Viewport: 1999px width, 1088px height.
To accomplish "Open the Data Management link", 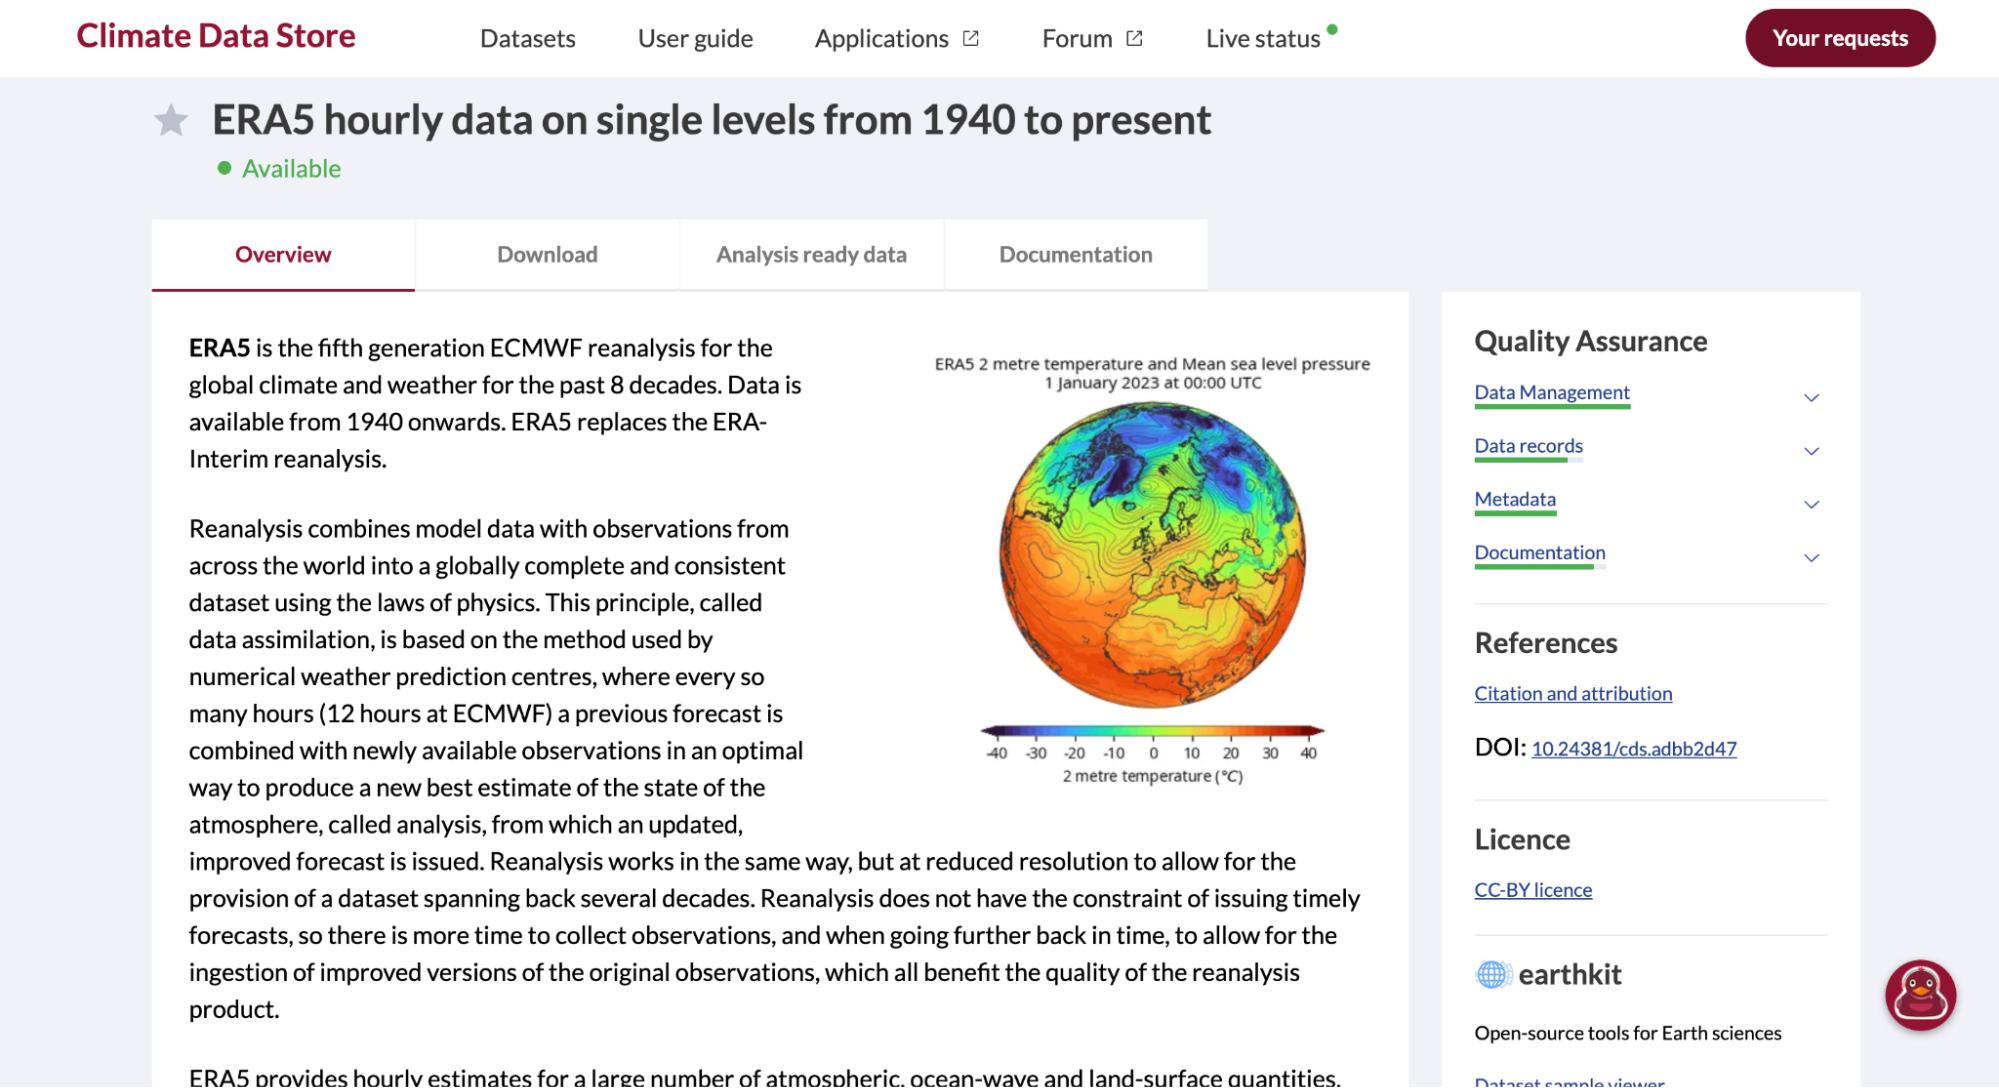I will pos(1552,392).
